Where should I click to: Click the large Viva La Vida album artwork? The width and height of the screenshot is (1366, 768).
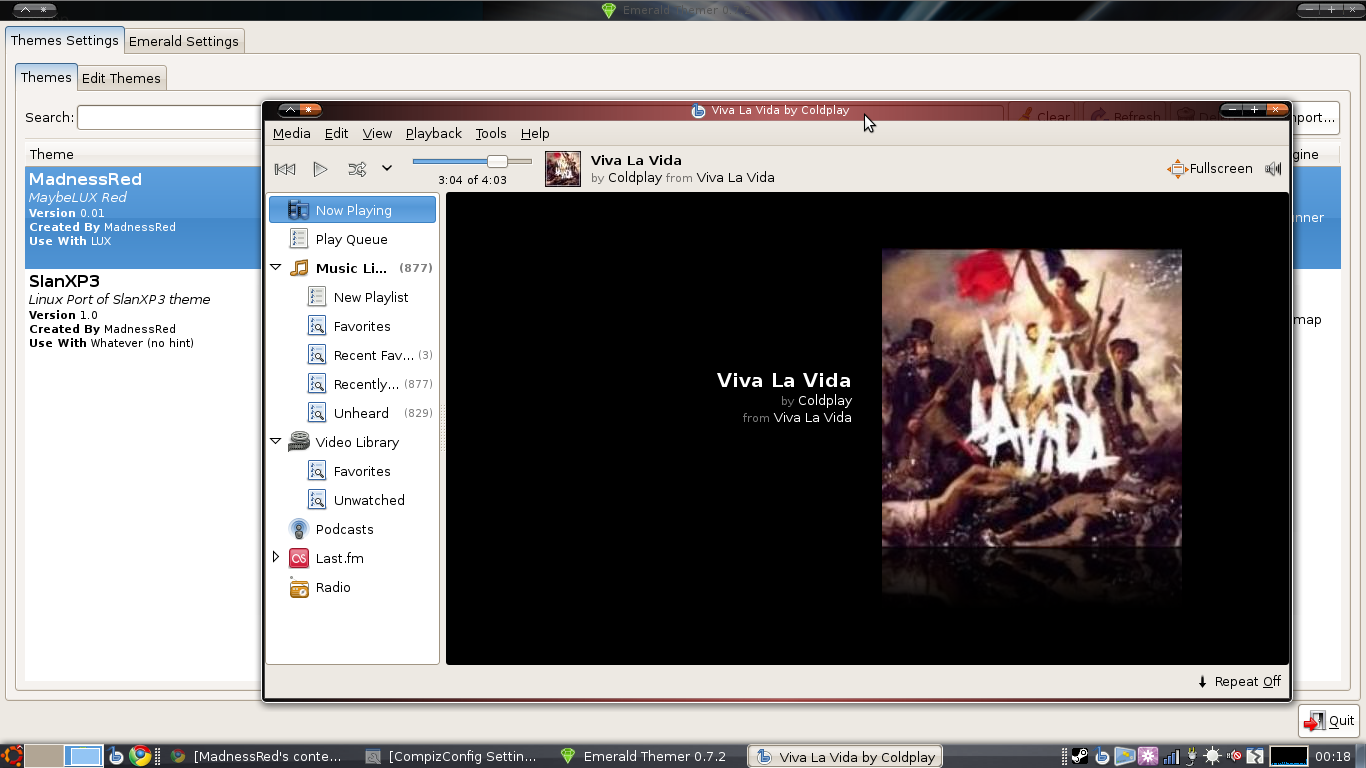(x=1032, y=398)
